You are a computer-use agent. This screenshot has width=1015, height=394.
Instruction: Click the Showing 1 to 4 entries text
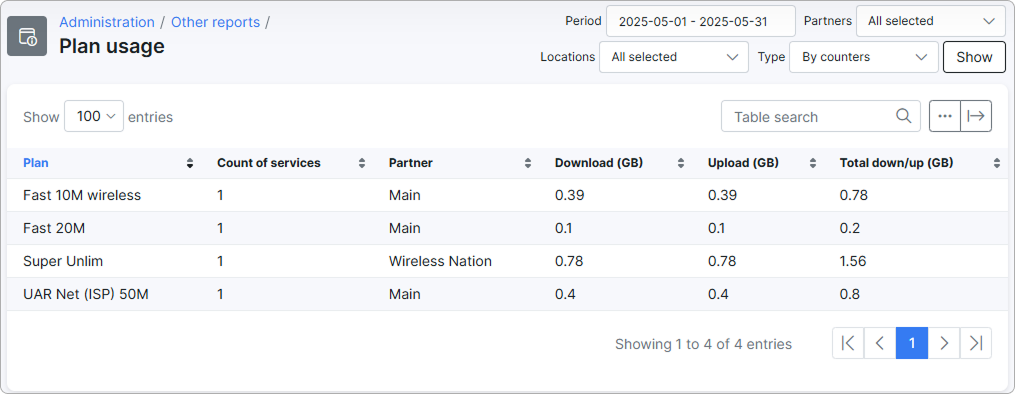(x=703, y=344)
